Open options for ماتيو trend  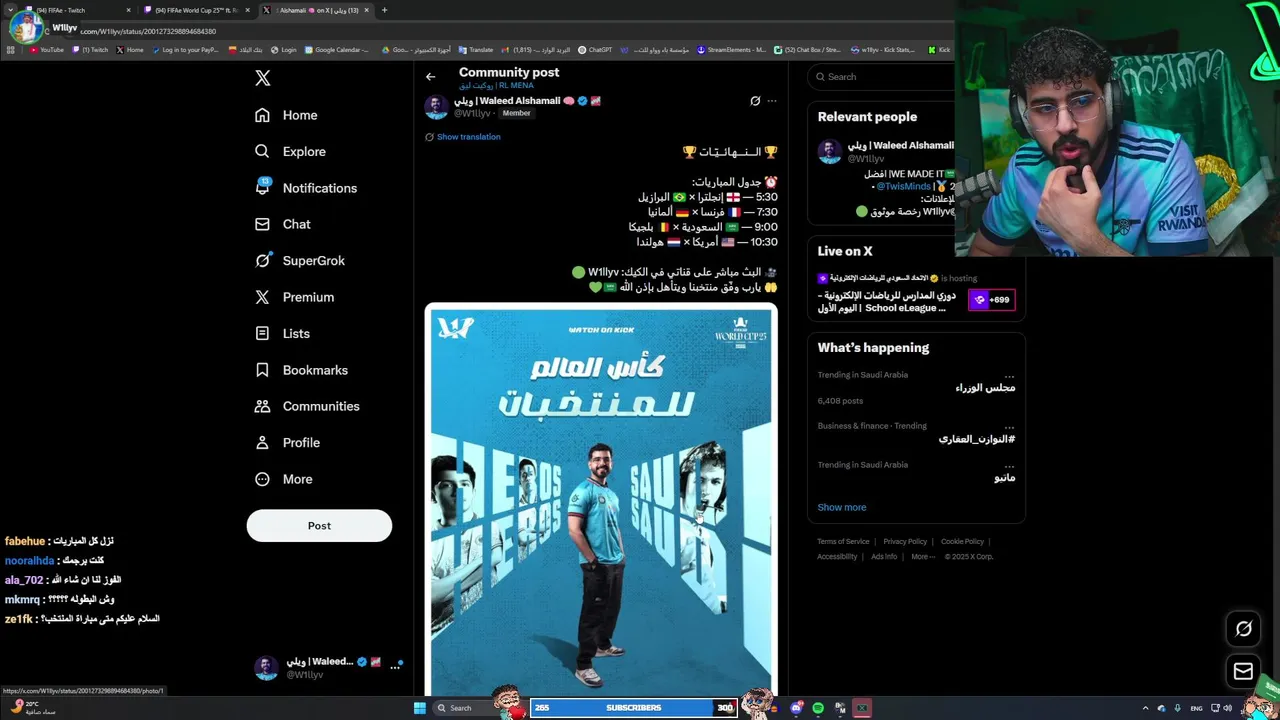pos(1009,464)
